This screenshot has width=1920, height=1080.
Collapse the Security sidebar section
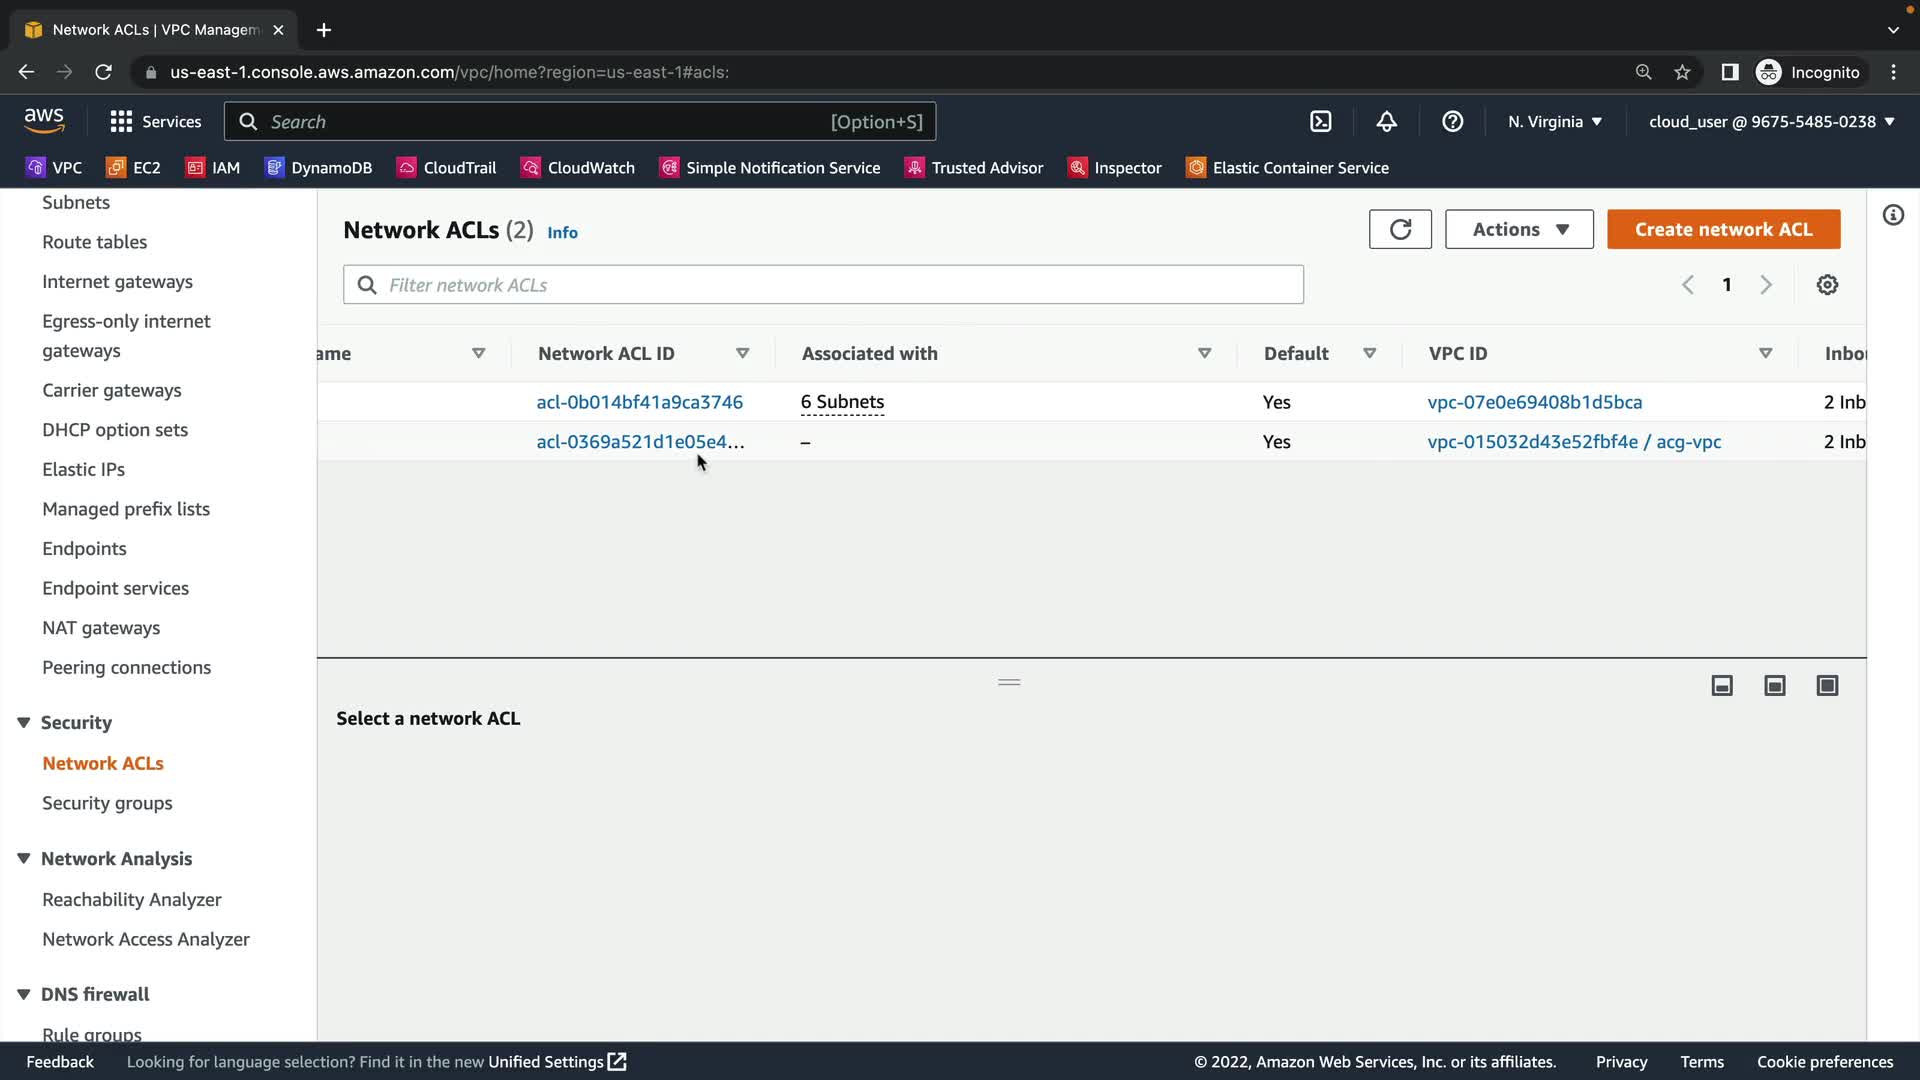click(24, 723)
